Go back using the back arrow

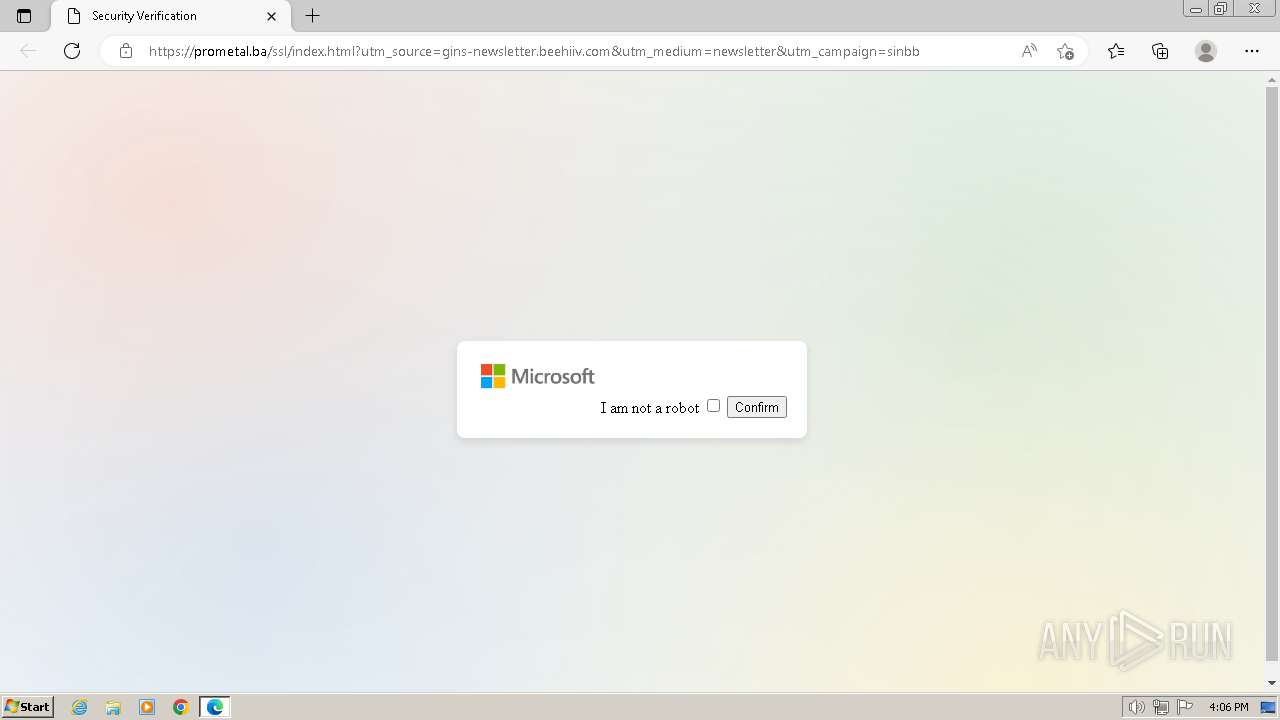28,51
